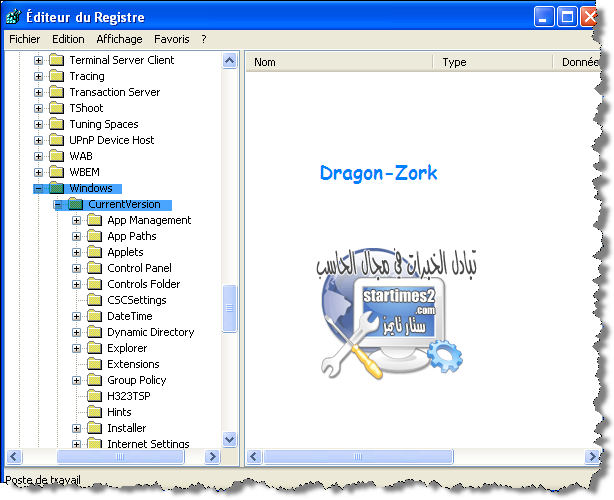Expand the App Management key
This screenshot has height=500, width=614.
click(x=76, y=220)
